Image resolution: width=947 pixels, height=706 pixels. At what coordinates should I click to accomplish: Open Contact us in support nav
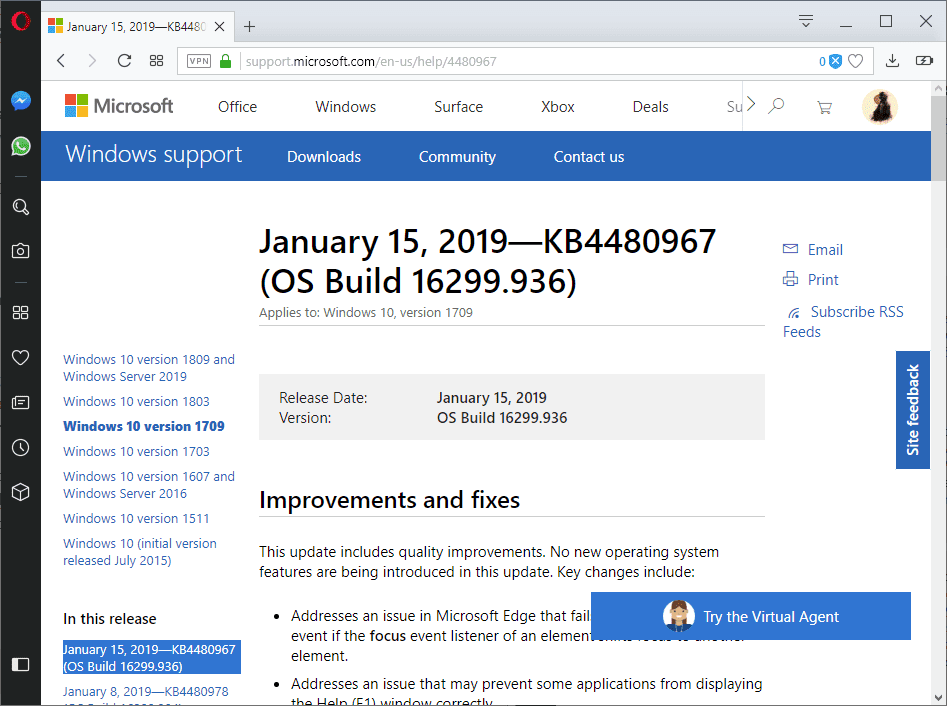(589, 157)
